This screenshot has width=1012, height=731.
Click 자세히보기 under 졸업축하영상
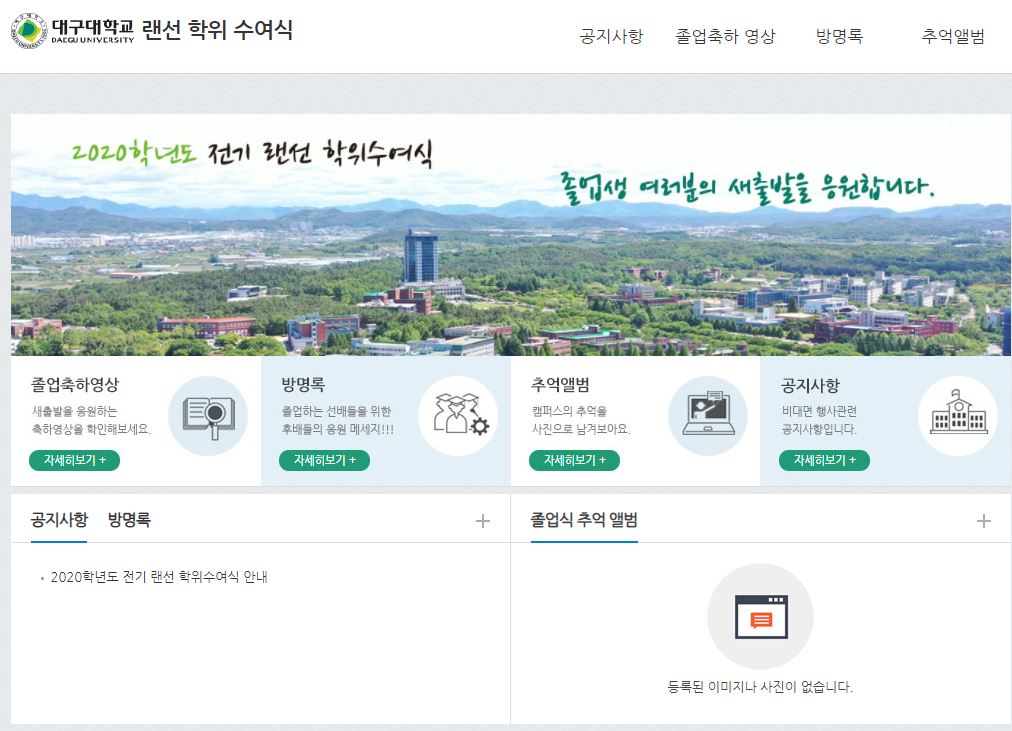click(74, 460)
